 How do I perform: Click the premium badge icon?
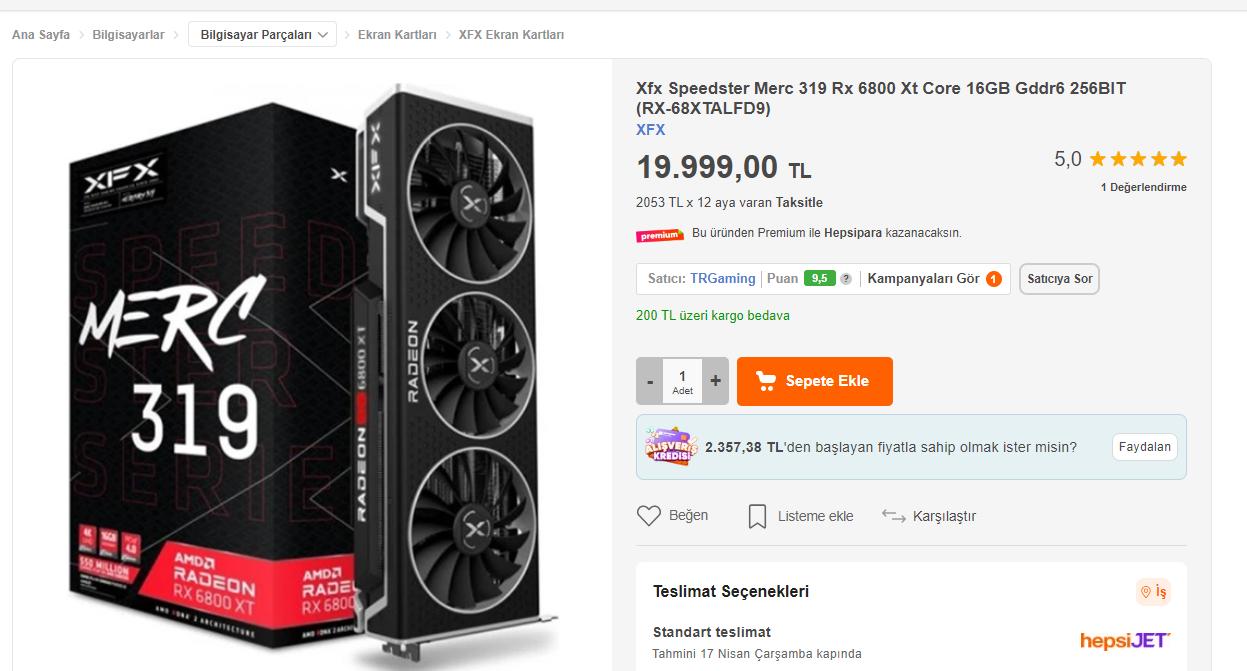coord(660,235)
